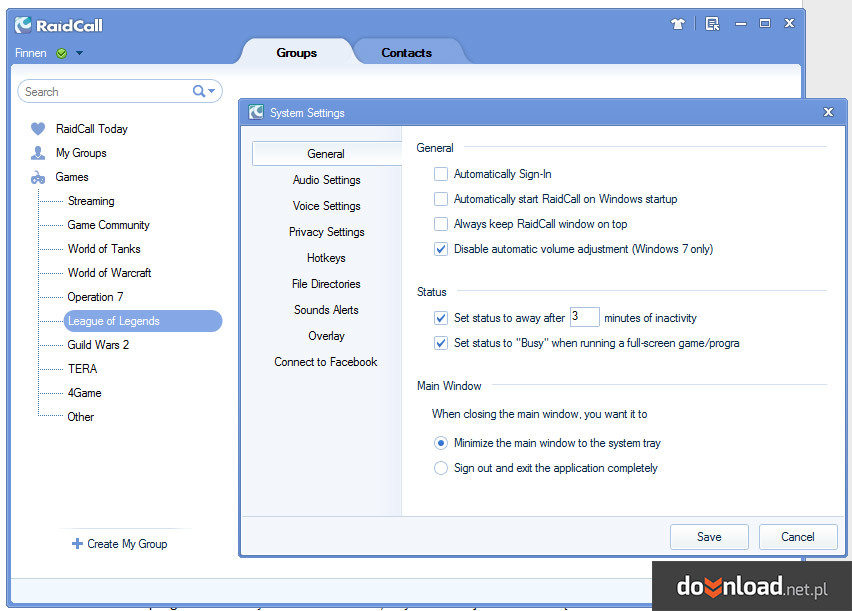Select Sign out and exit completely
The height and width of the screenshot is (611, 852).
(x=441, y=468)
